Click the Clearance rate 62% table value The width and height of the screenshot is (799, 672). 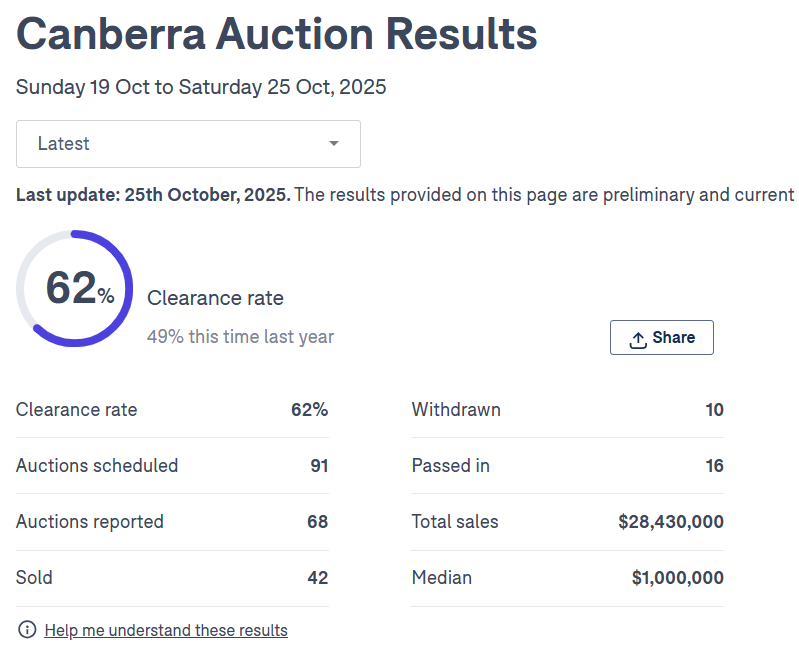click(308, 410)
